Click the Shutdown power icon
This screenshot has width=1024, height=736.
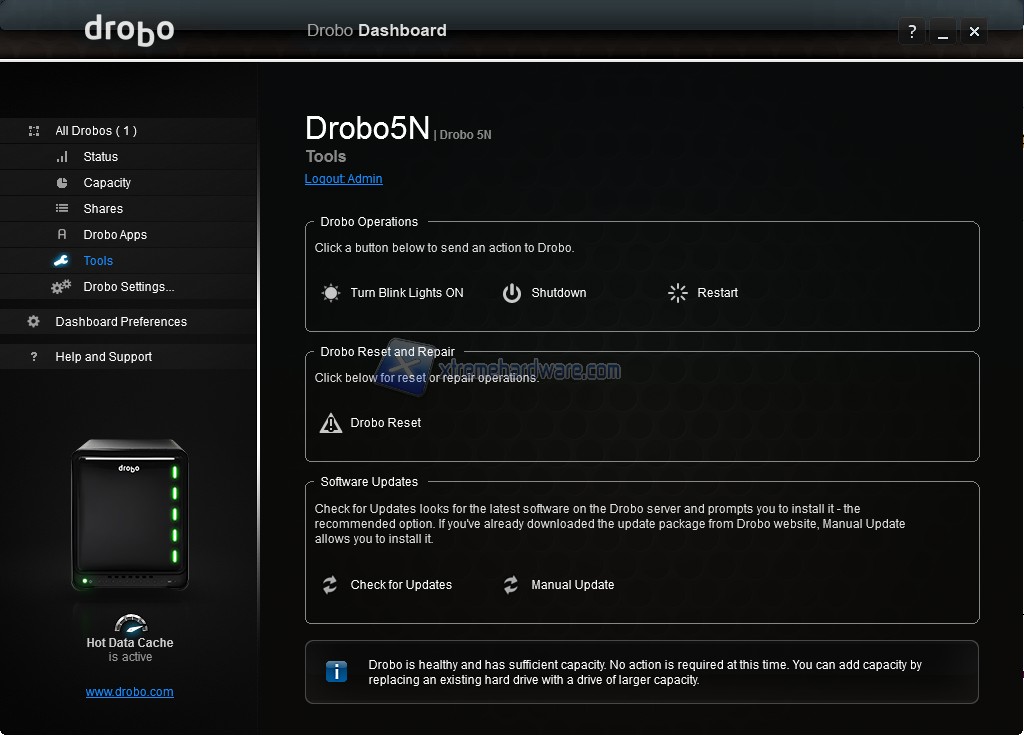point(512,293)
